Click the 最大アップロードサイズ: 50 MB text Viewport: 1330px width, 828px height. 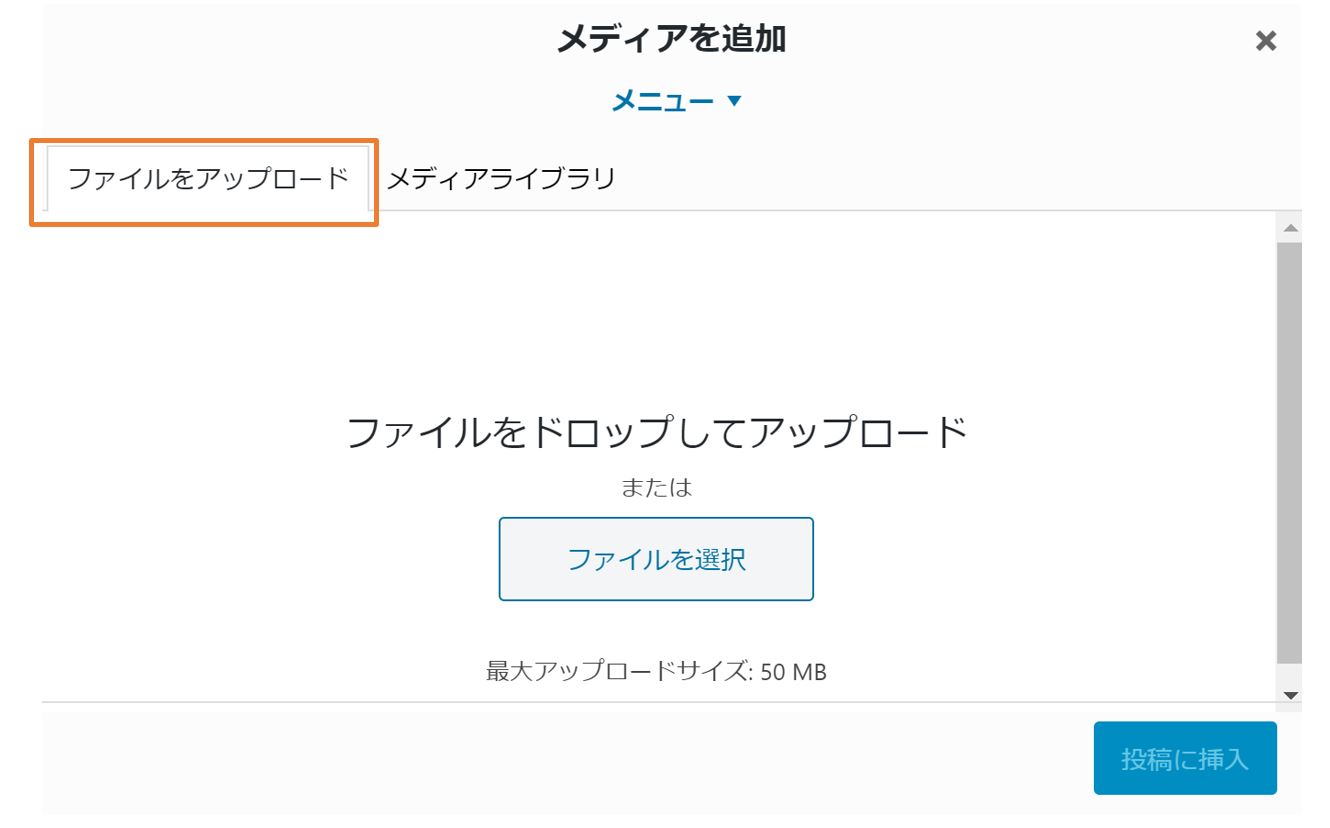[656, 672]
